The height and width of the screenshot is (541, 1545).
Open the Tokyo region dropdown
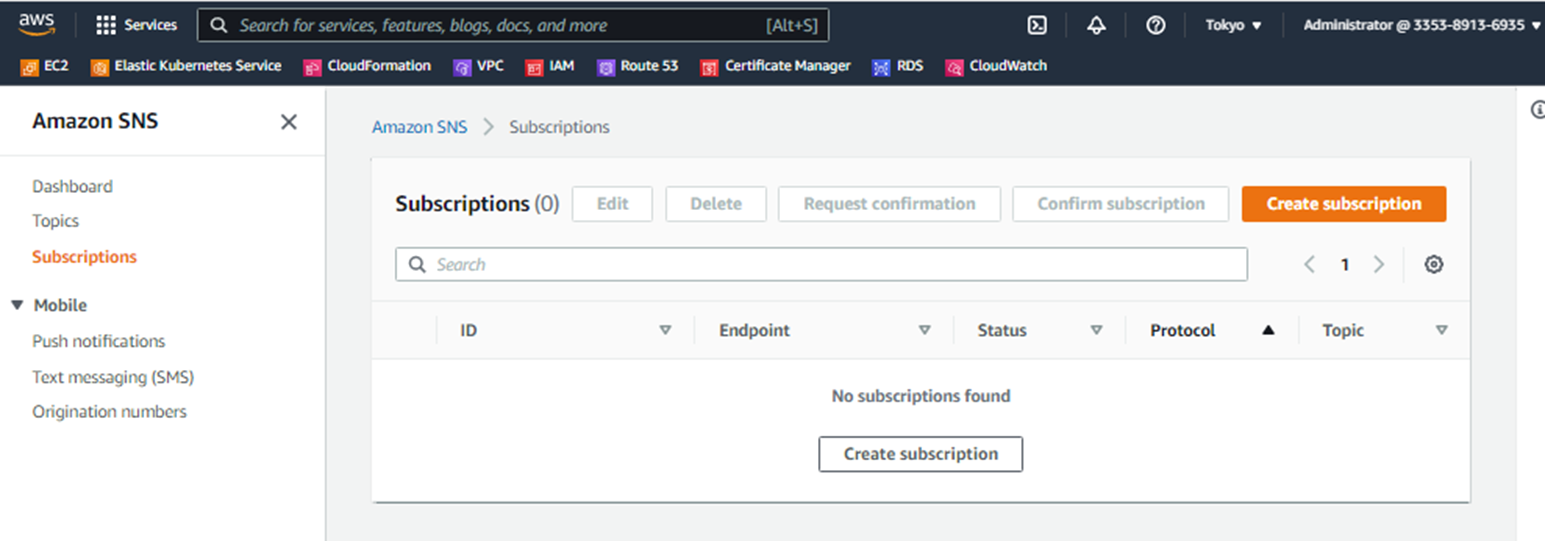point(1233,26)
